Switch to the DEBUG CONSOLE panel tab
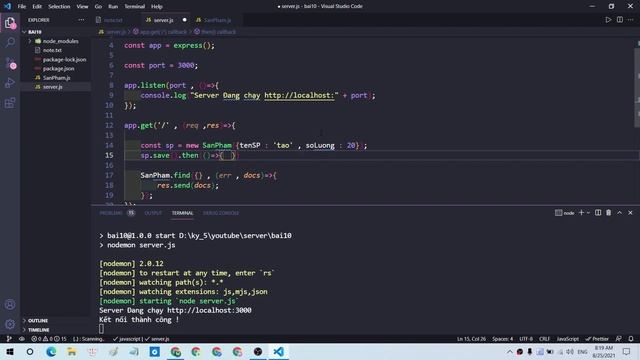 point(221,213)
